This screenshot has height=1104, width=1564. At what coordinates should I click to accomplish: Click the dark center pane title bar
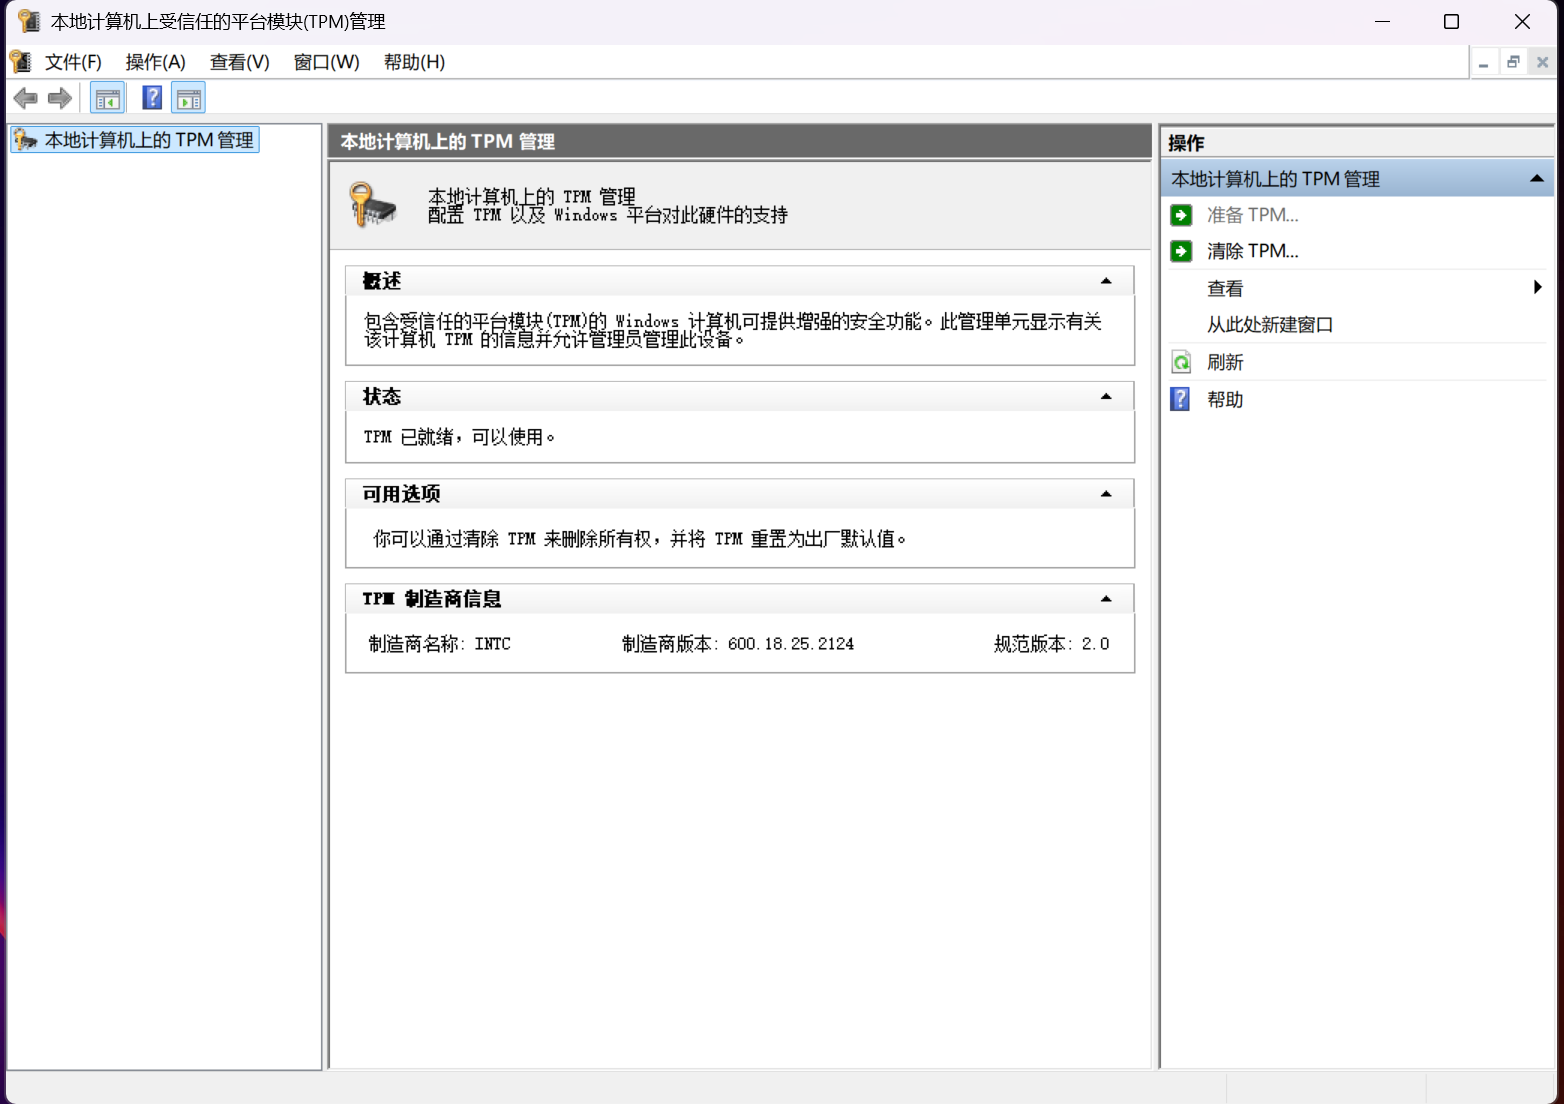pyautogui.click(x=740, y=141)
